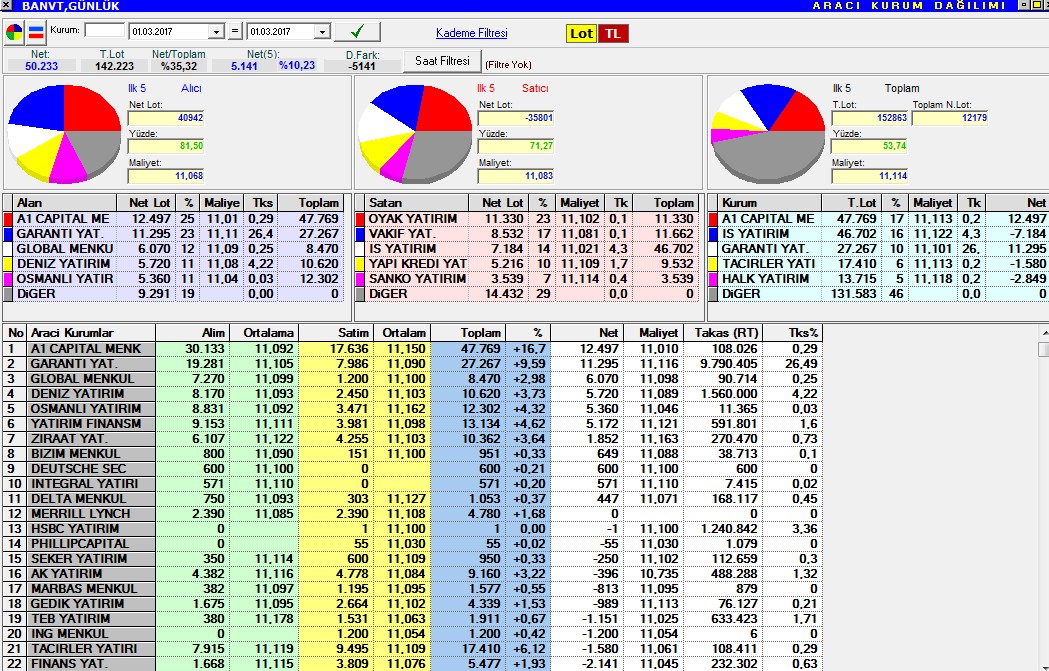Select the MERRILL LYNCH row
Viewport: 1049px width, 671px height.
tap(413, 514)
